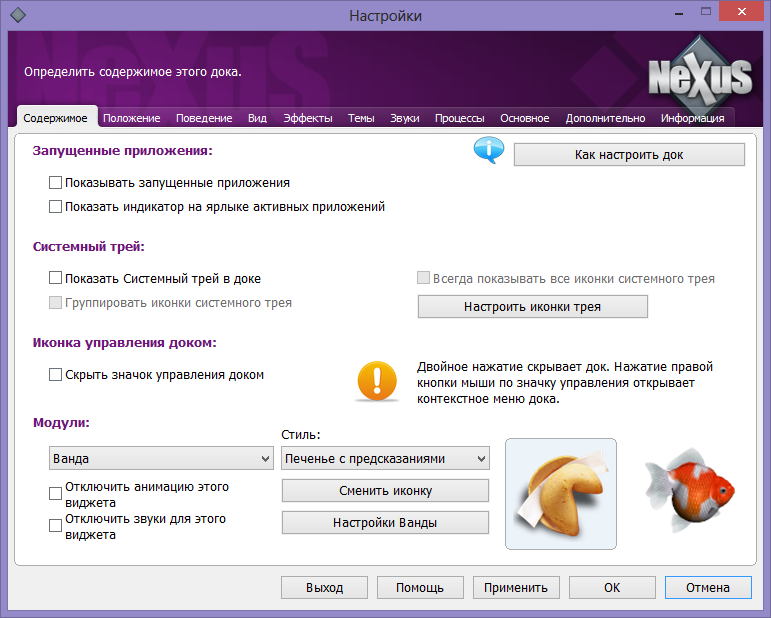
Task: Click the Системный трей heading
Action: pyautogui.click(x=89, y=246)
